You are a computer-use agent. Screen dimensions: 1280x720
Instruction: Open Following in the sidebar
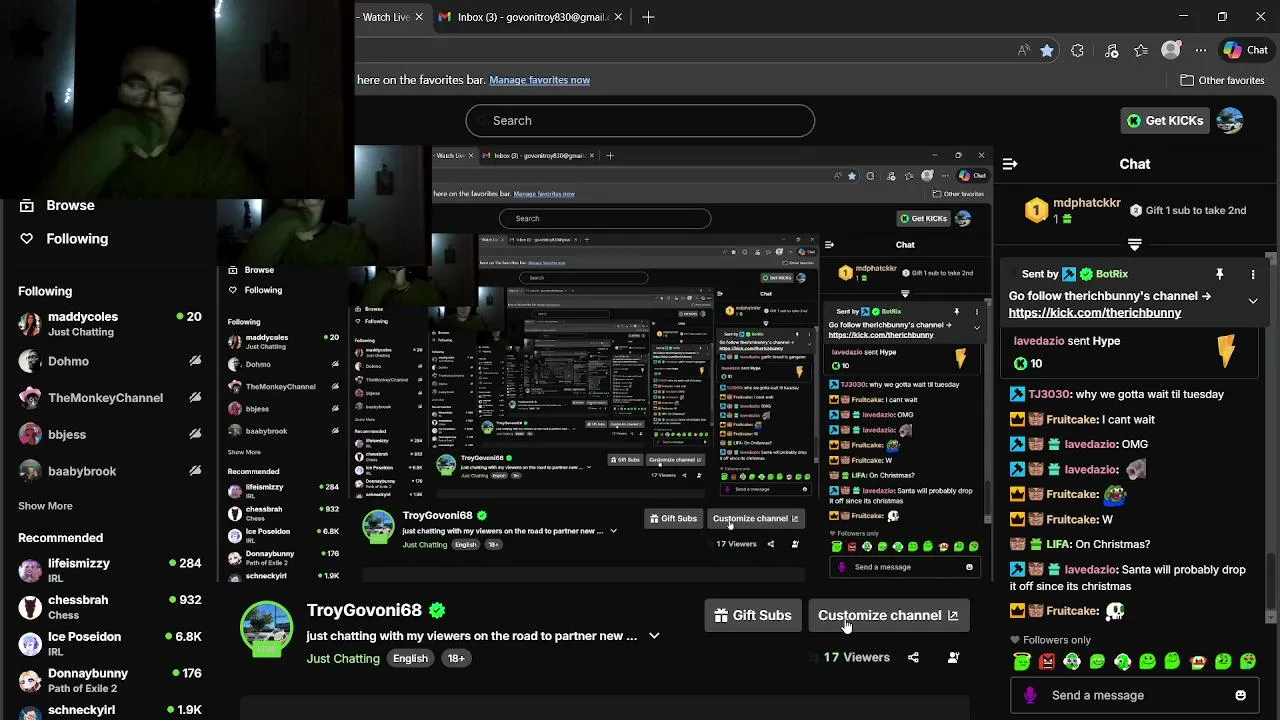pos(63,238)
